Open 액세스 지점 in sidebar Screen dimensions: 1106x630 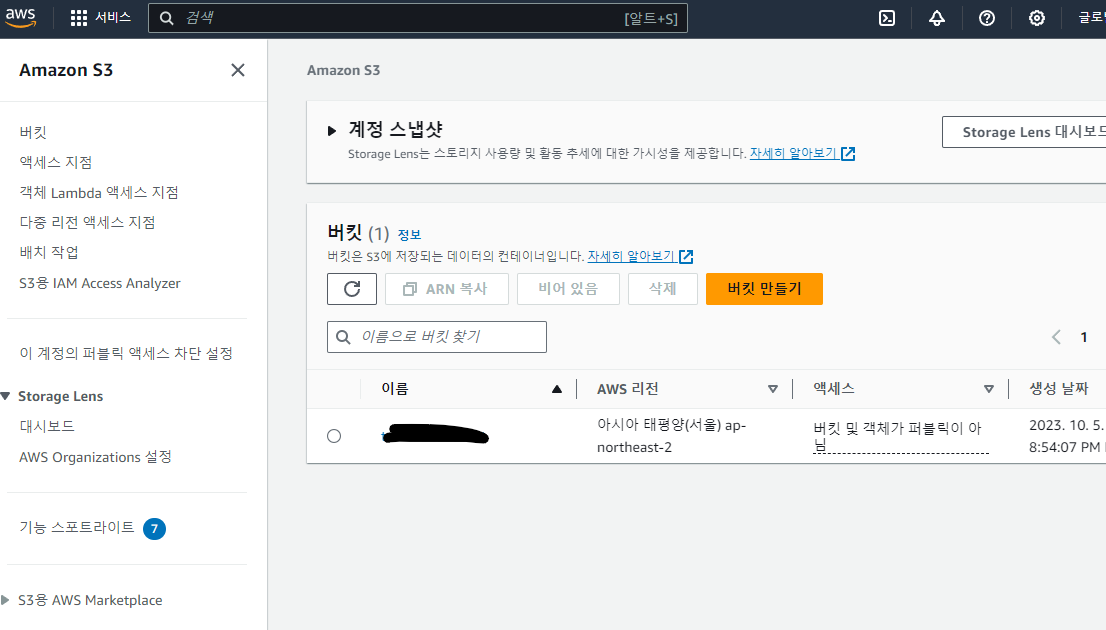pyautogui.click(x=56, y=162)
